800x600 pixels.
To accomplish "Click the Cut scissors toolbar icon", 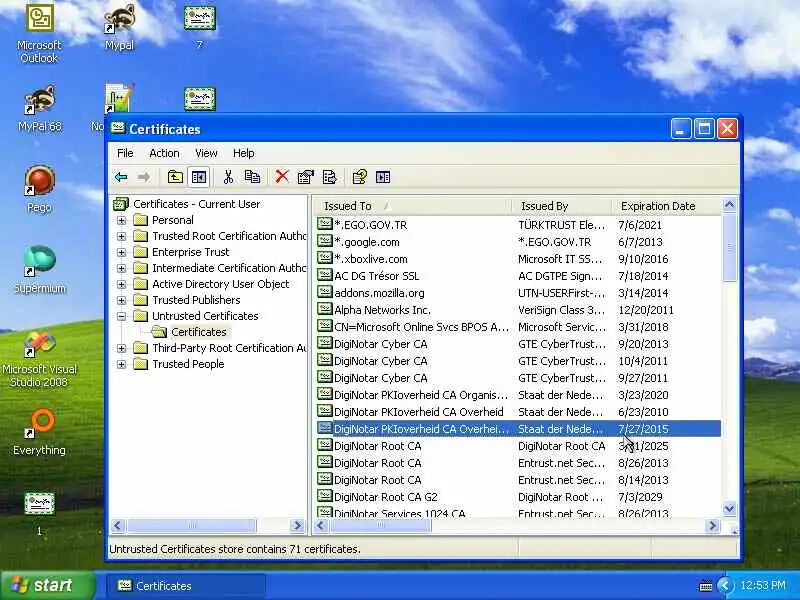I will [x=228, y=177].
